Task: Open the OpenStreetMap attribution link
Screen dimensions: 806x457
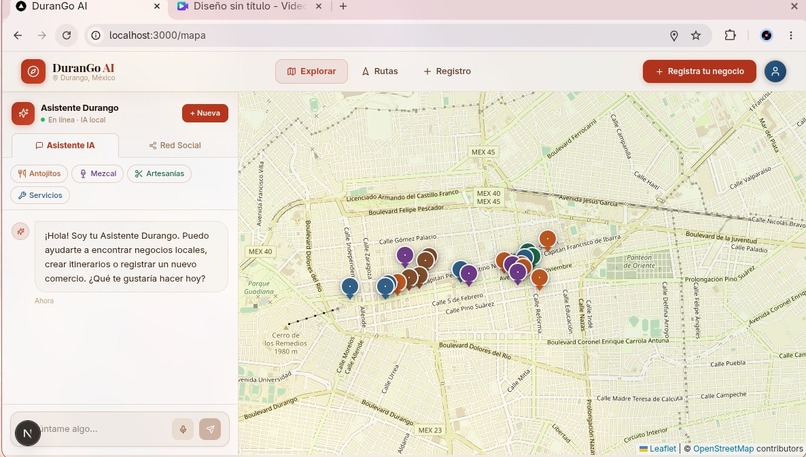Action: (723, 449)
